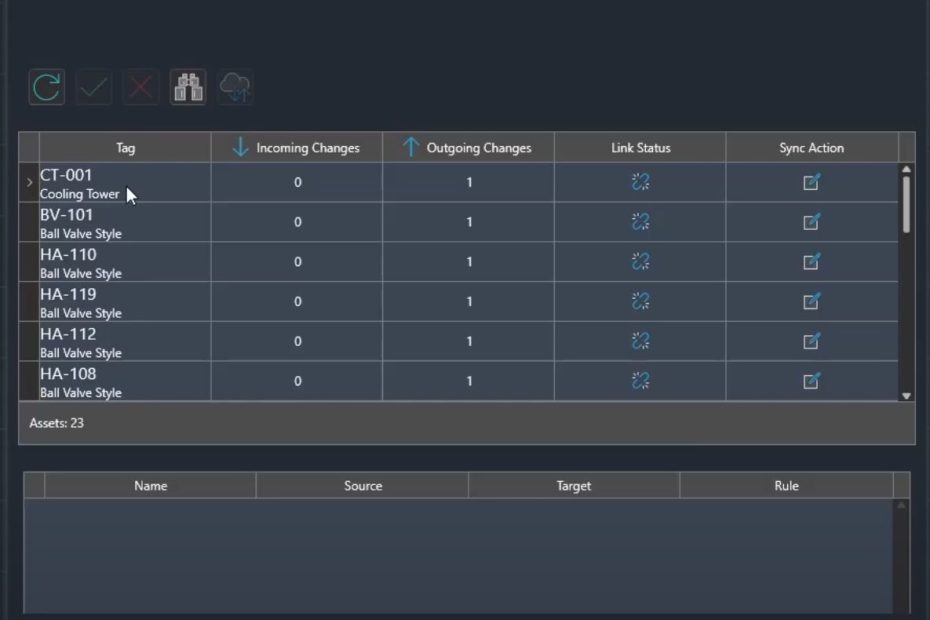Image resolution: width=930 pixels, height=620 pixels.
Task: Click the cloud sync toolbar icon
Action: pos(235,88)
